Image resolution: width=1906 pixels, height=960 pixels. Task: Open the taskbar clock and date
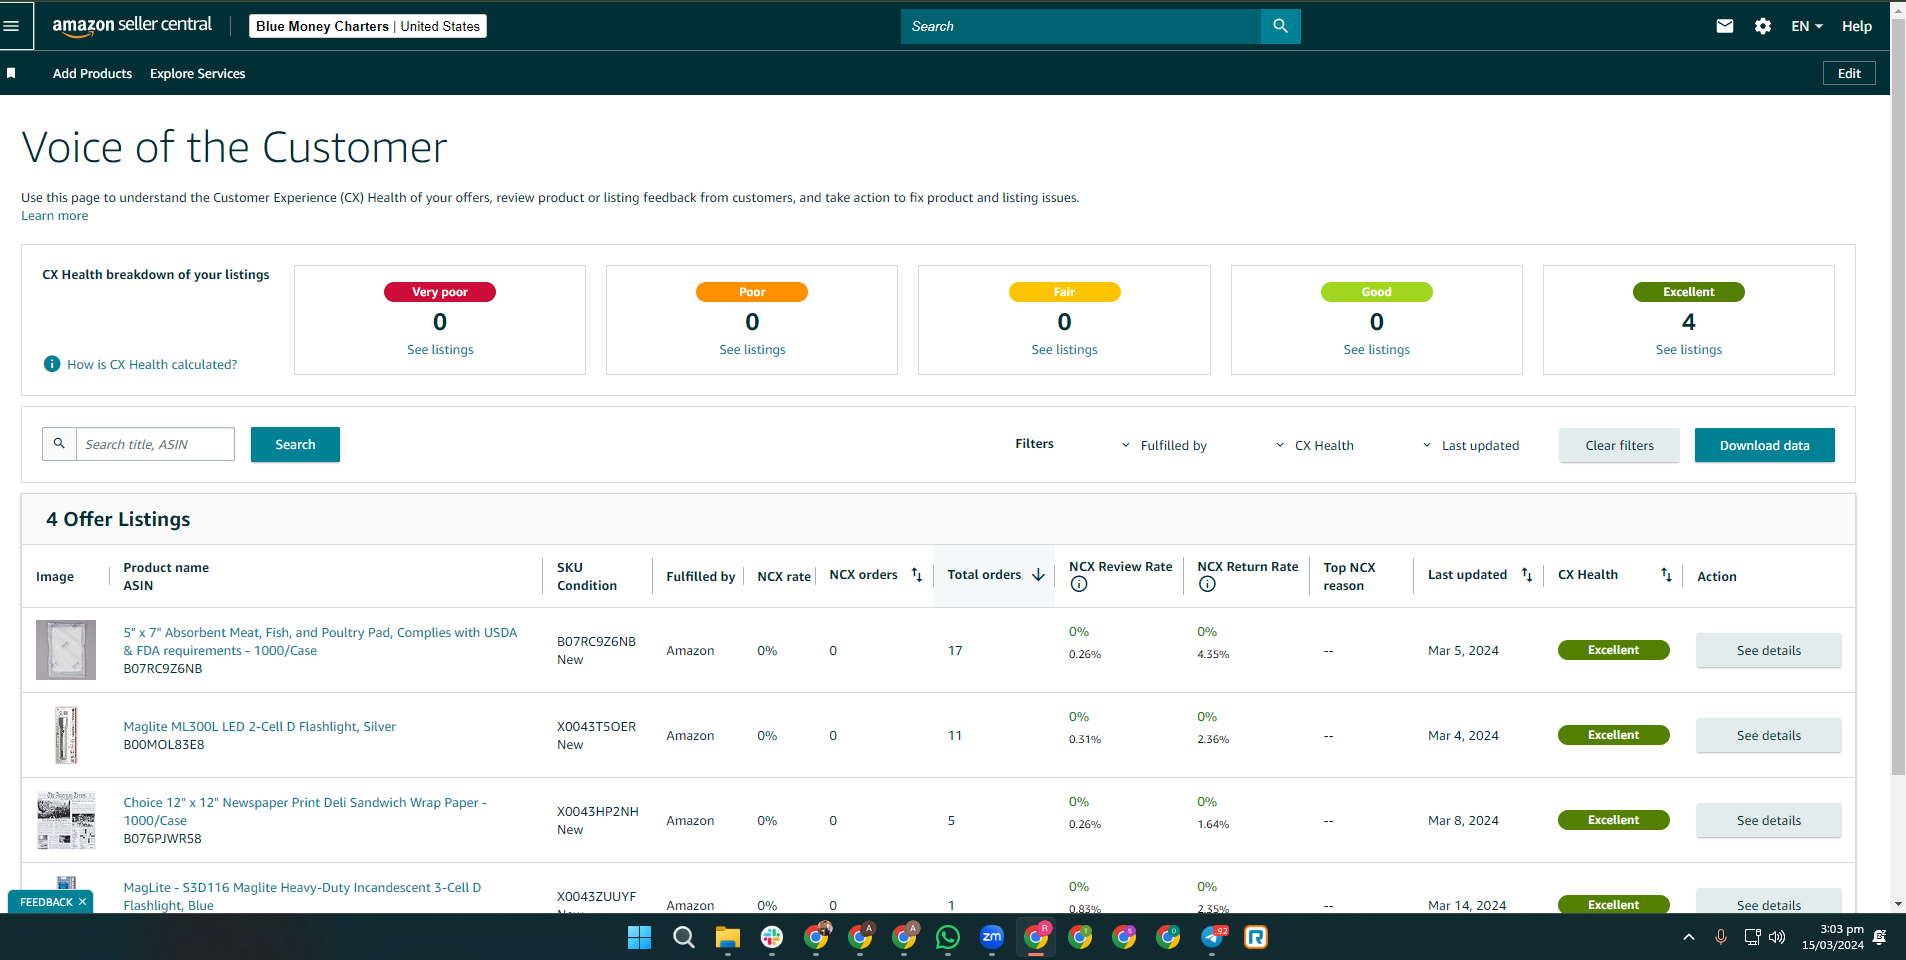click(x=1833, y=937)
